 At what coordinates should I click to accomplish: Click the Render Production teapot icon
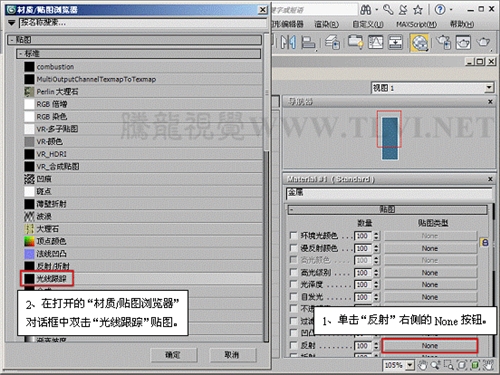[x=483, y=42]
